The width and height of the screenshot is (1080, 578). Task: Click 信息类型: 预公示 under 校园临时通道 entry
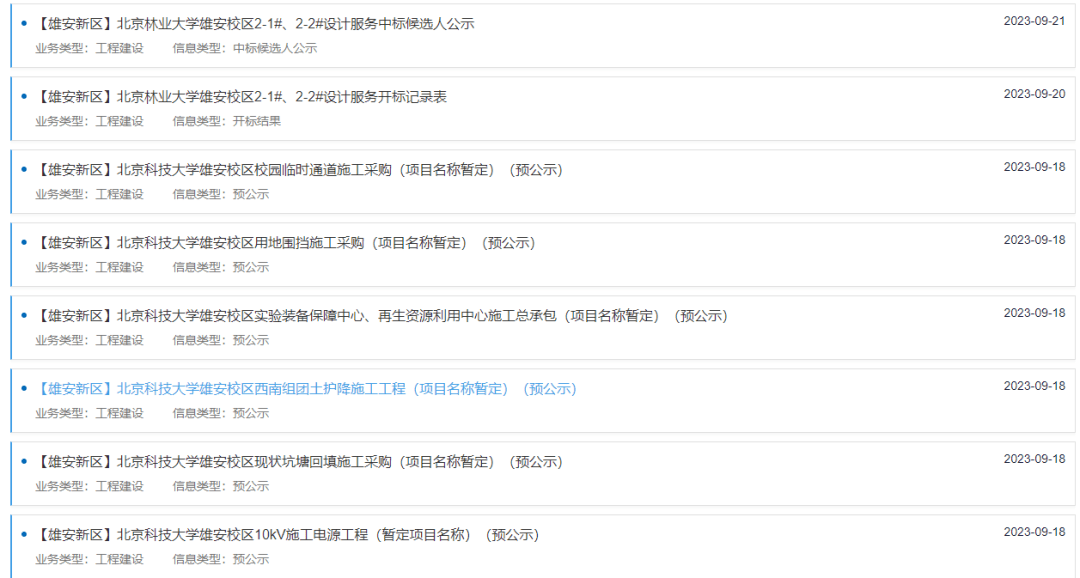click(x=220, y=194)
